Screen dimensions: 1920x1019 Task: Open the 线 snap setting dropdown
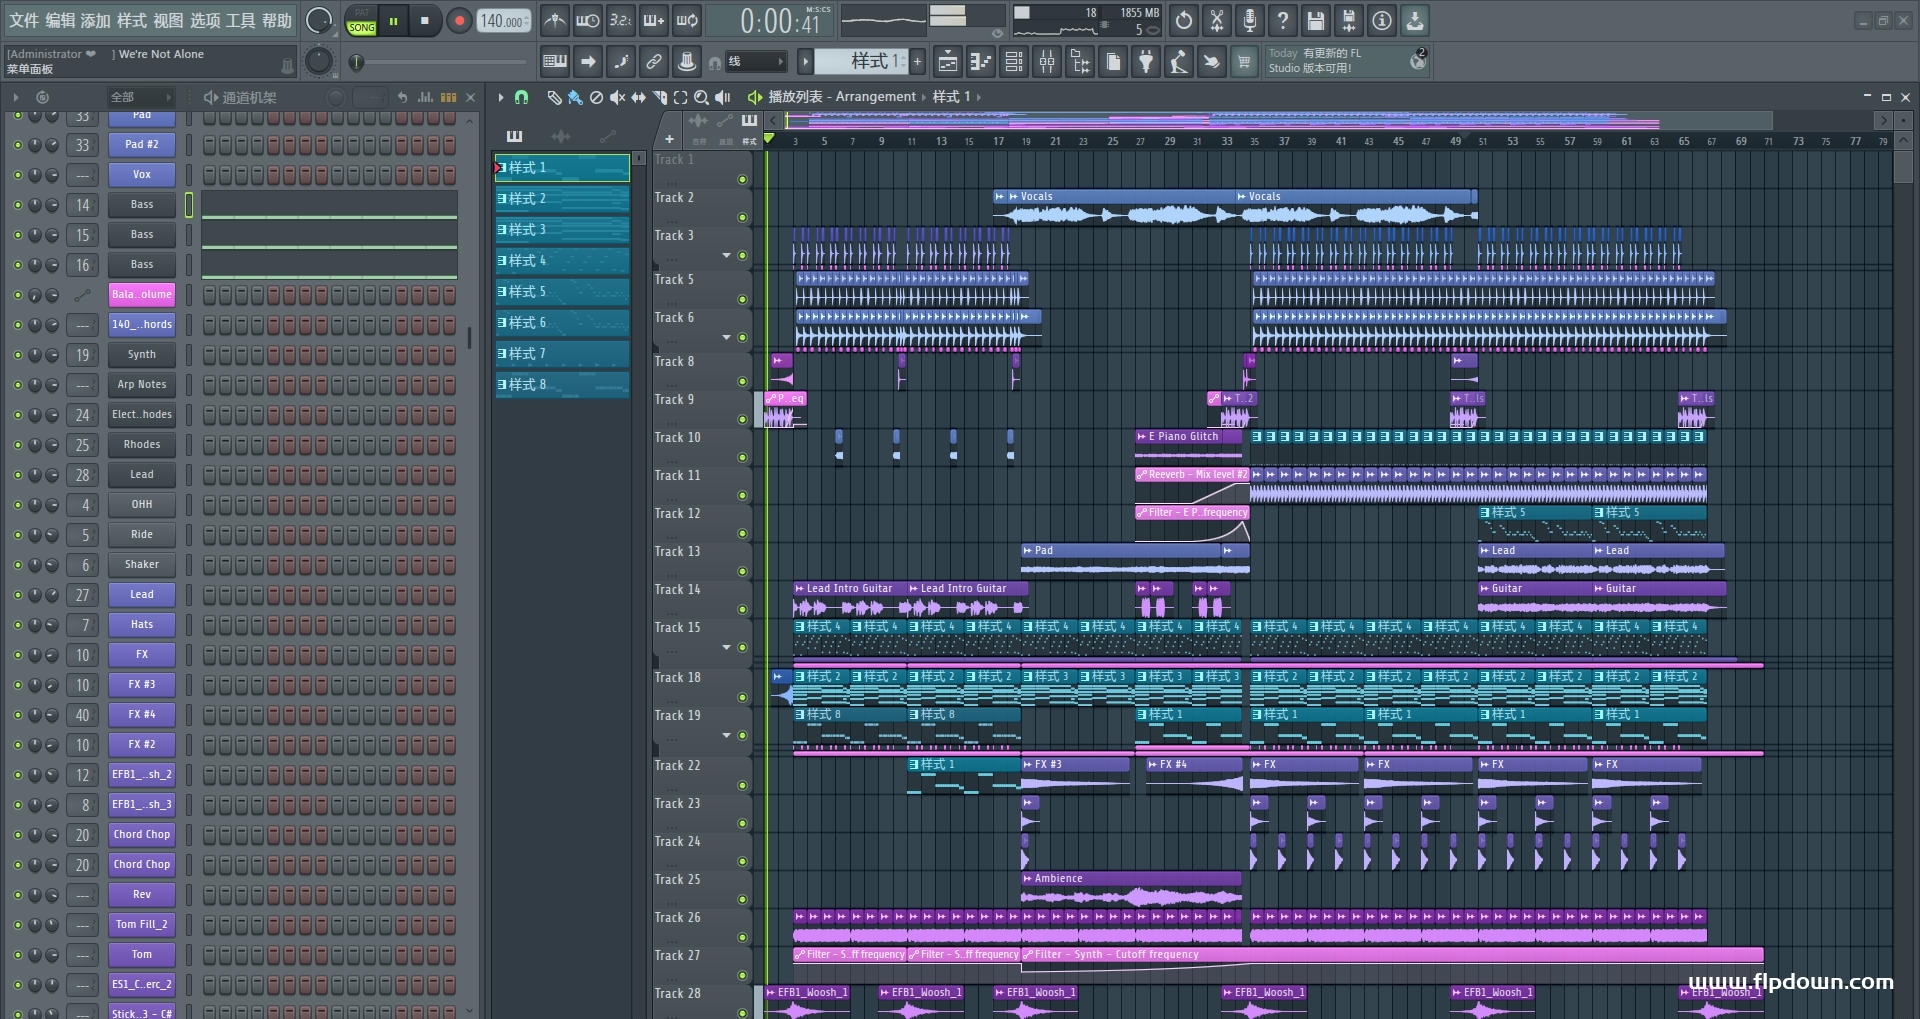(x=755, y=62)
